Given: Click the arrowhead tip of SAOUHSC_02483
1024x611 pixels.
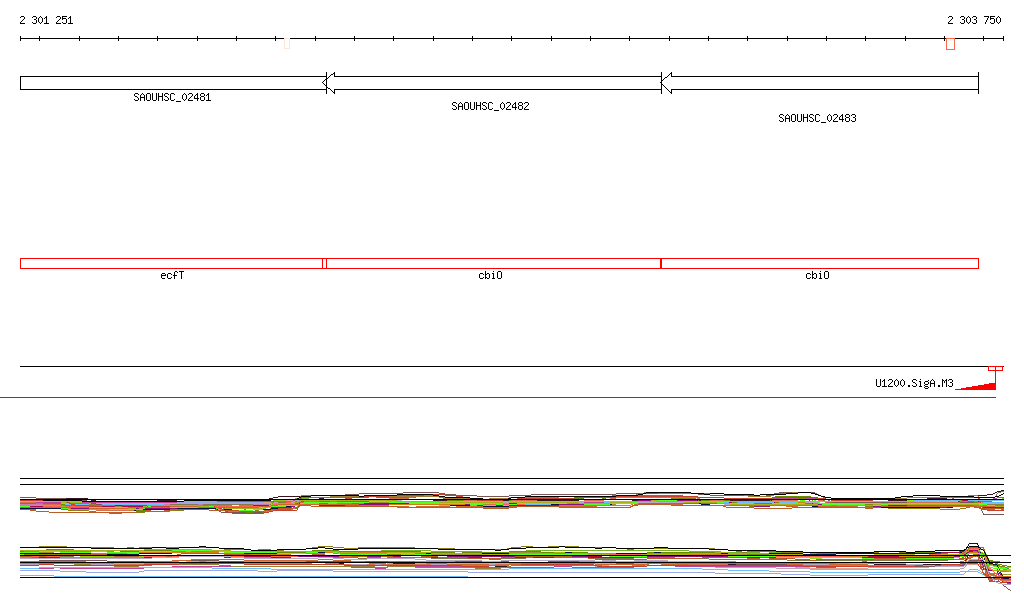Looking at the screenshot, I should 663,83.
